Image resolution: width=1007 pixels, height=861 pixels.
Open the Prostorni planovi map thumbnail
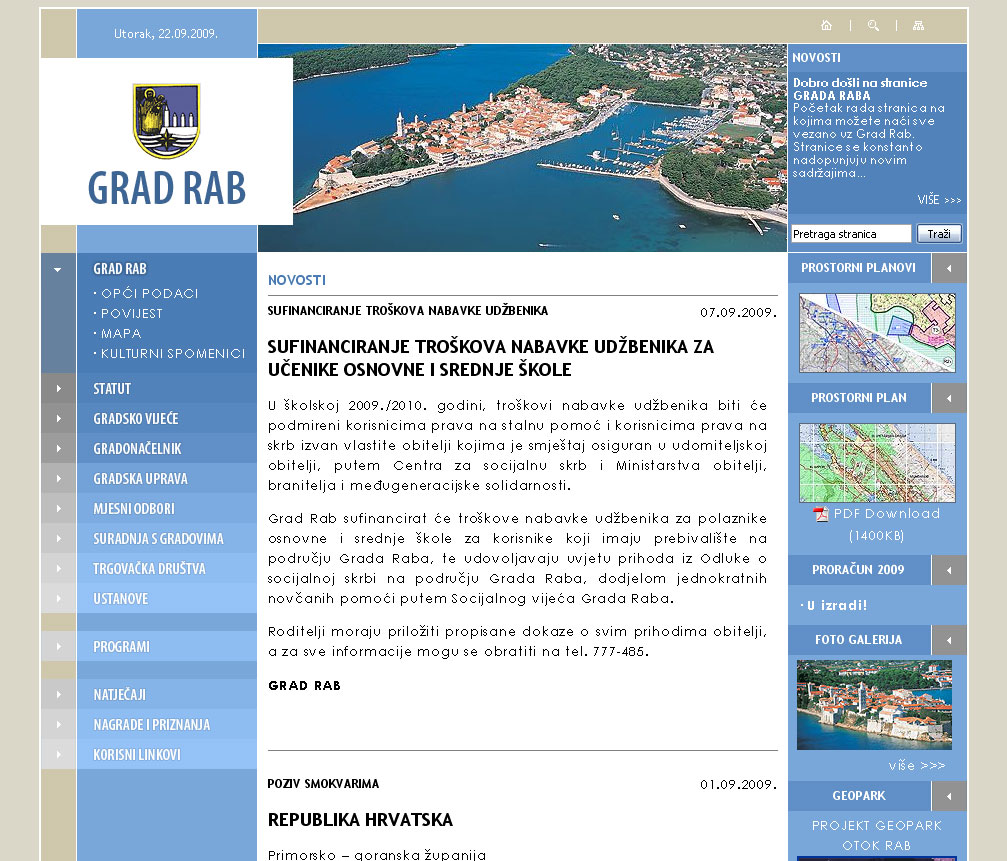point(877,333)
